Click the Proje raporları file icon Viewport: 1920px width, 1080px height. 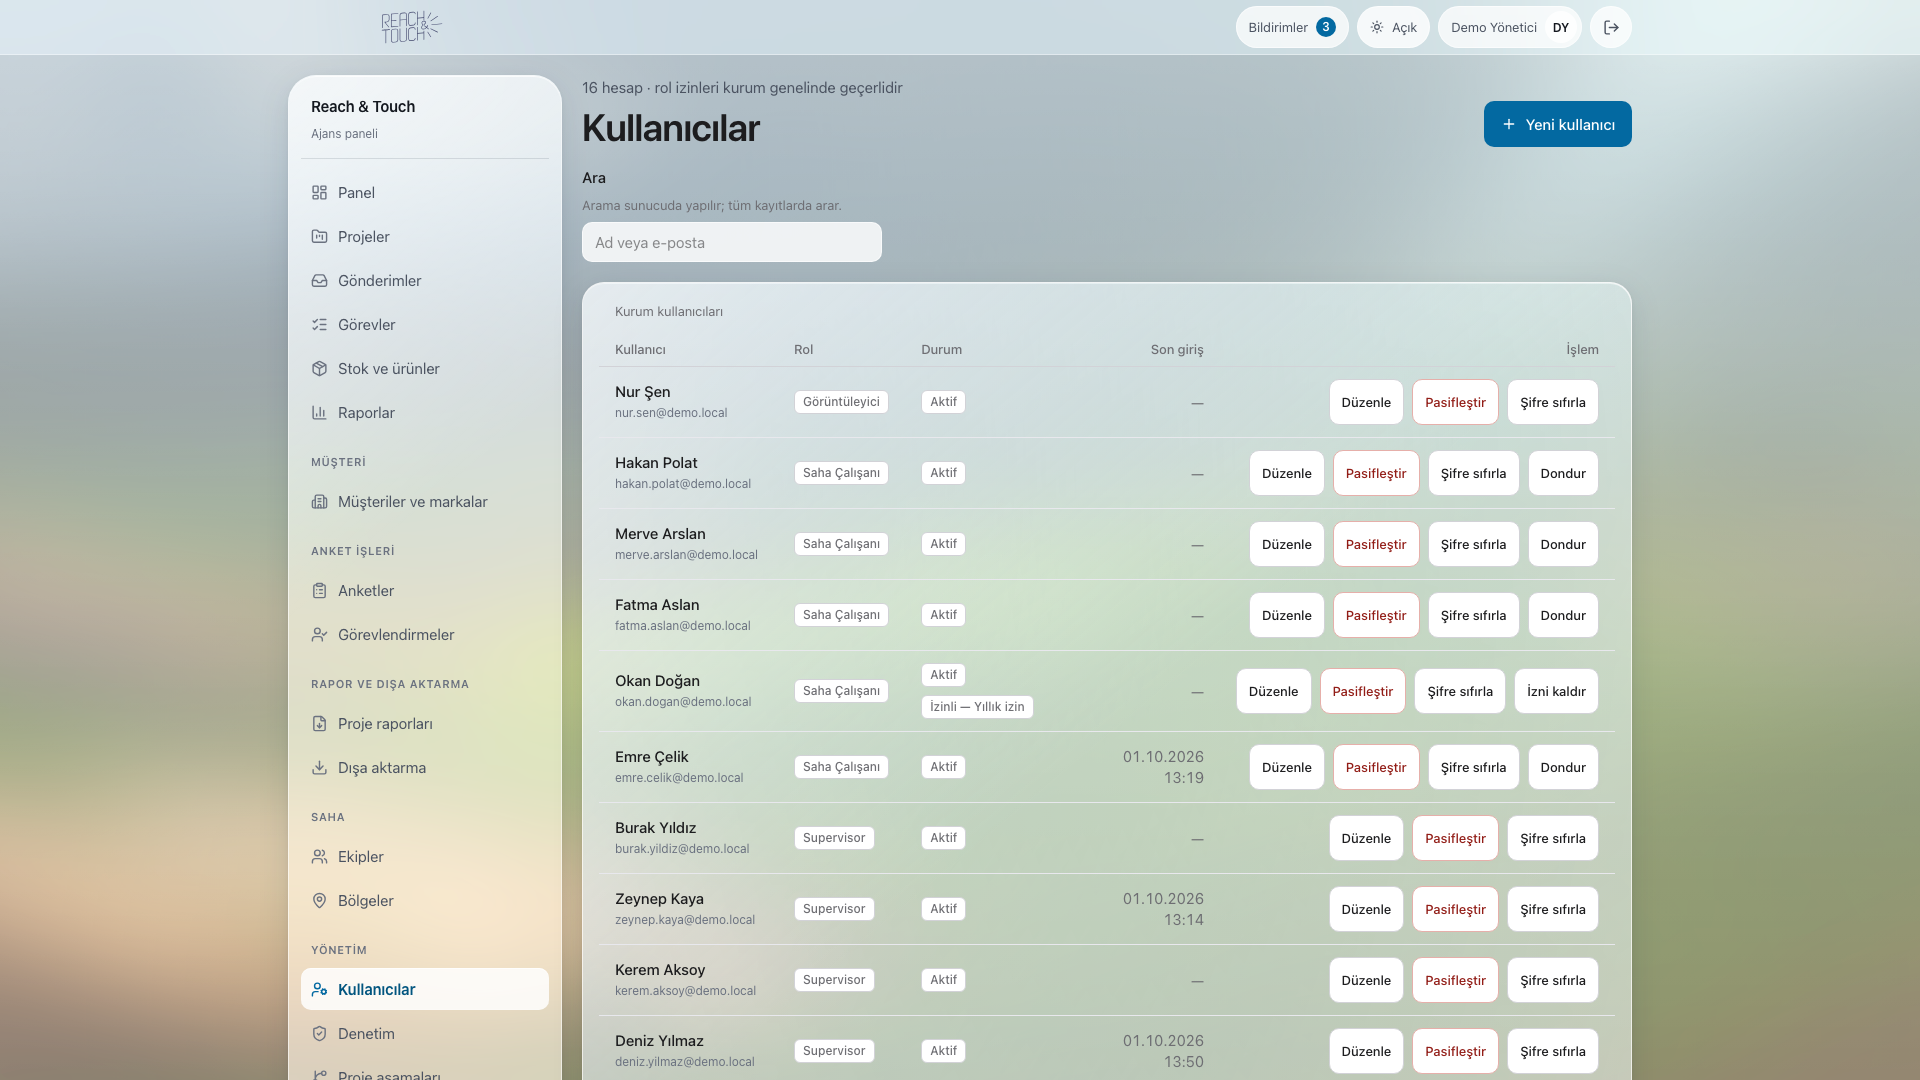(319, 724)
